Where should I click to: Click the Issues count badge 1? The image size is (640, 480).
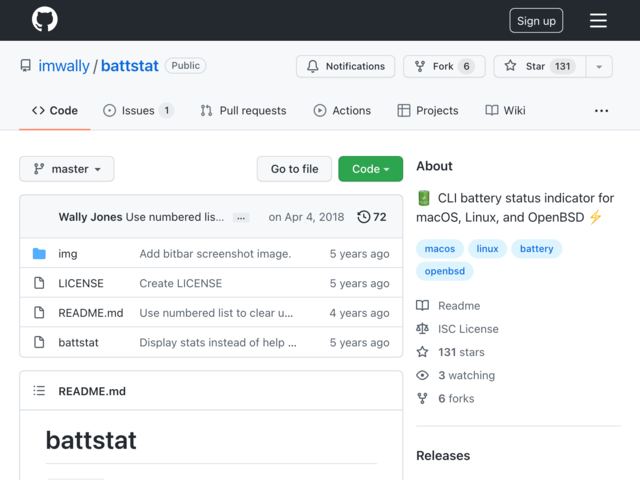pos(167,111)
